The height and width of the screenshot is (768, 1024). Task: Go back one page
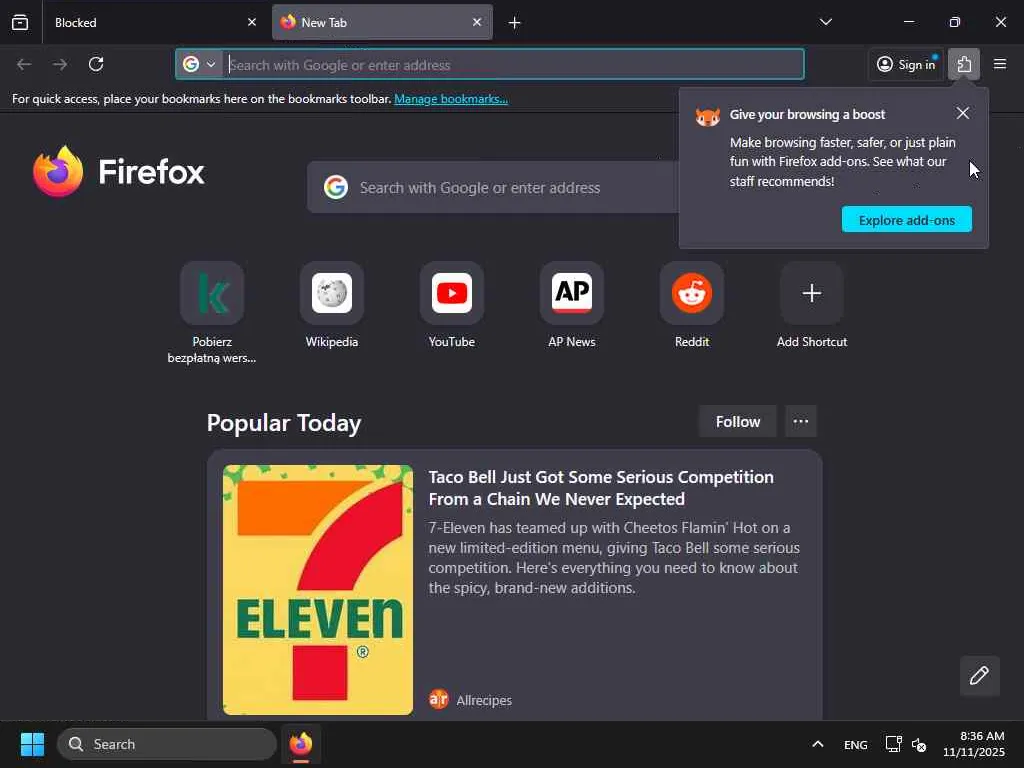coord(24,64)
